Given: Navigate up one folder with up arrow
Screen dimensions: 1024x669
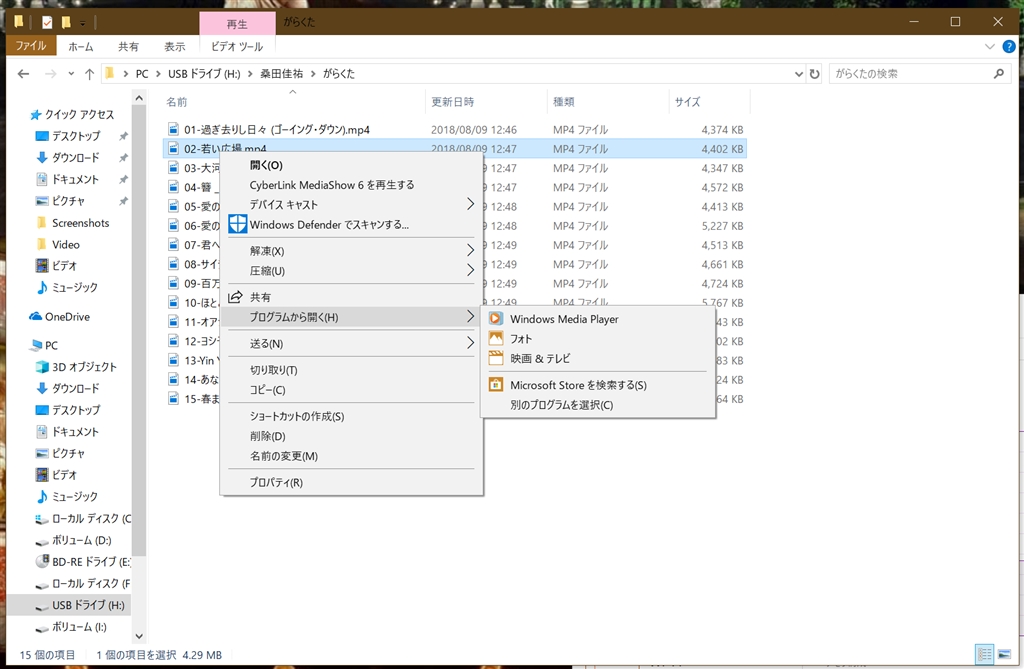Looking at the screenshot, I should 89,74.
